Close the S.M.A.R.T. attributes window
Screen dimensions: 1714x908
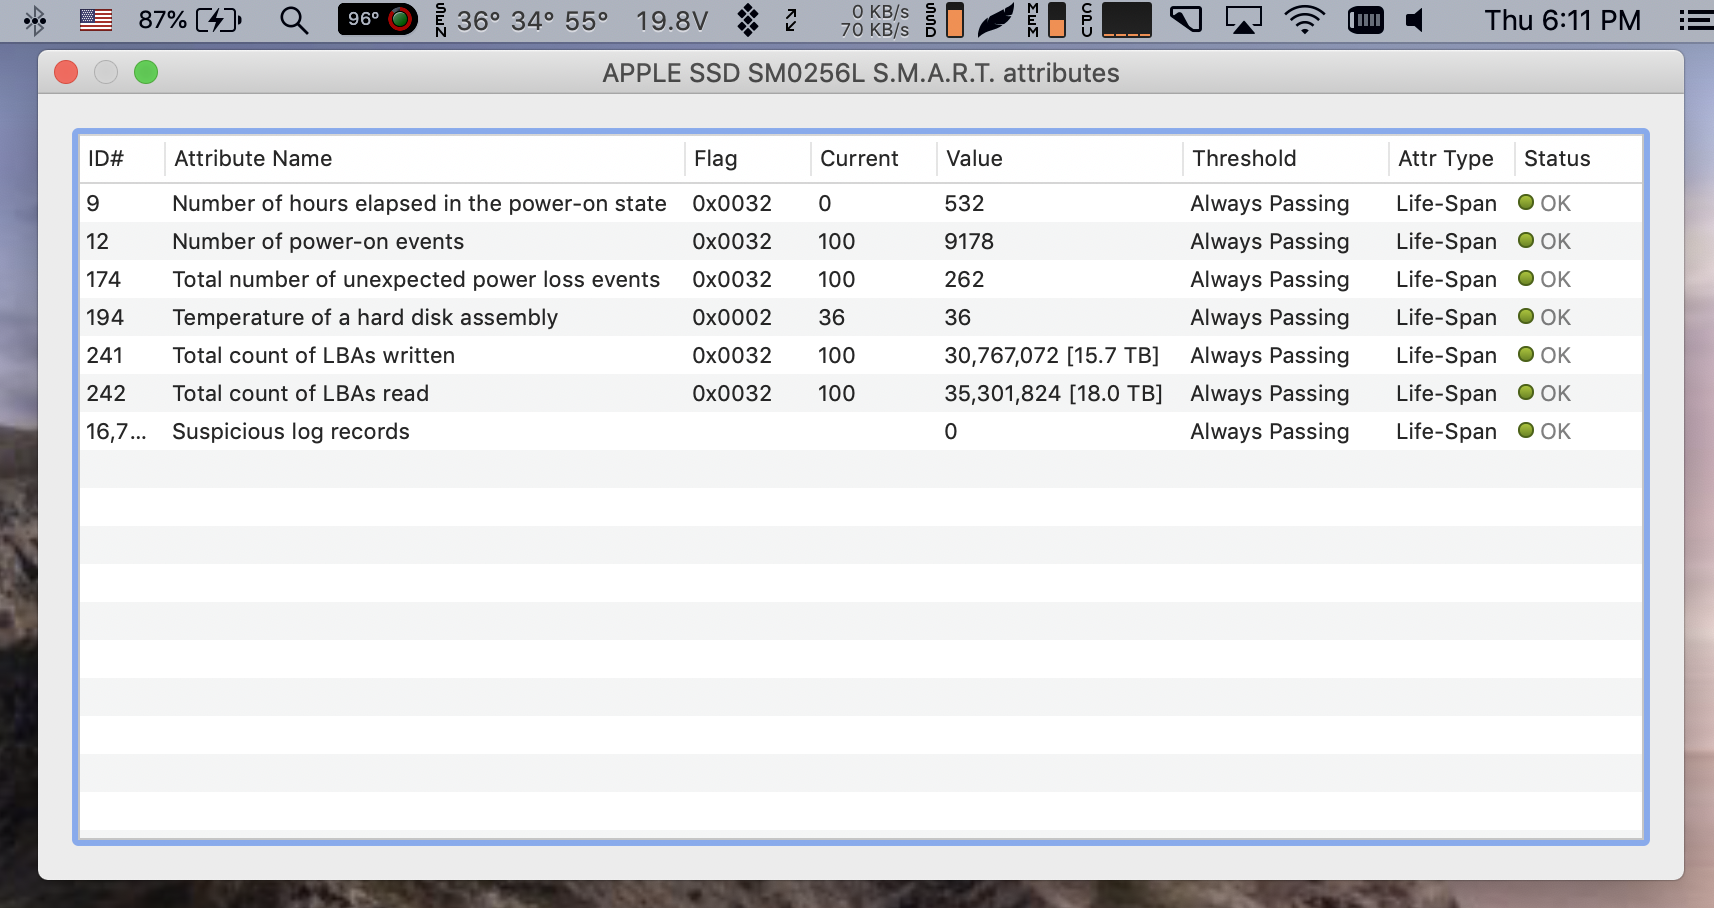pos(66,72)
